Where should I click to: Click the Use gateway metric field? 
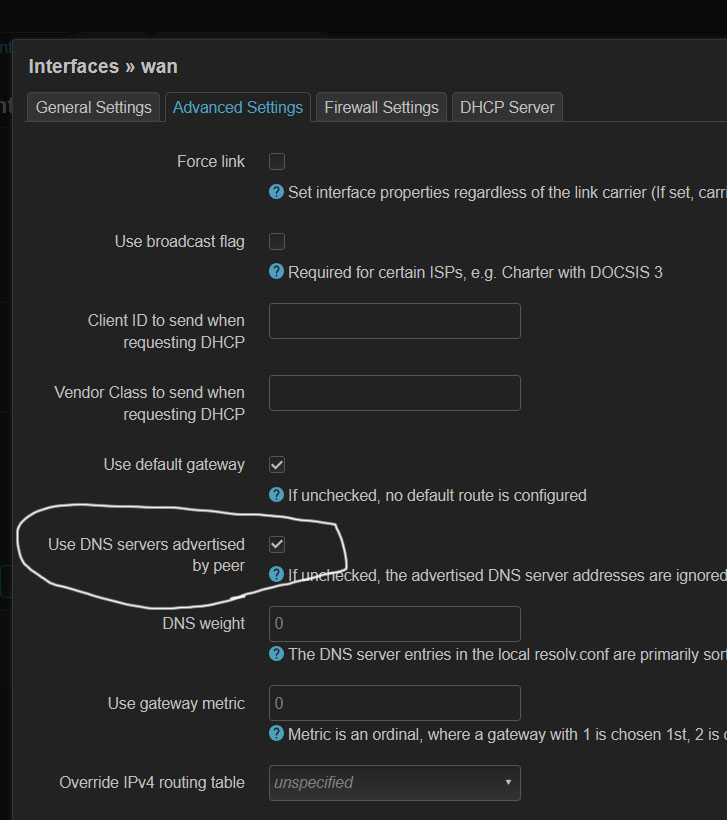395,703
